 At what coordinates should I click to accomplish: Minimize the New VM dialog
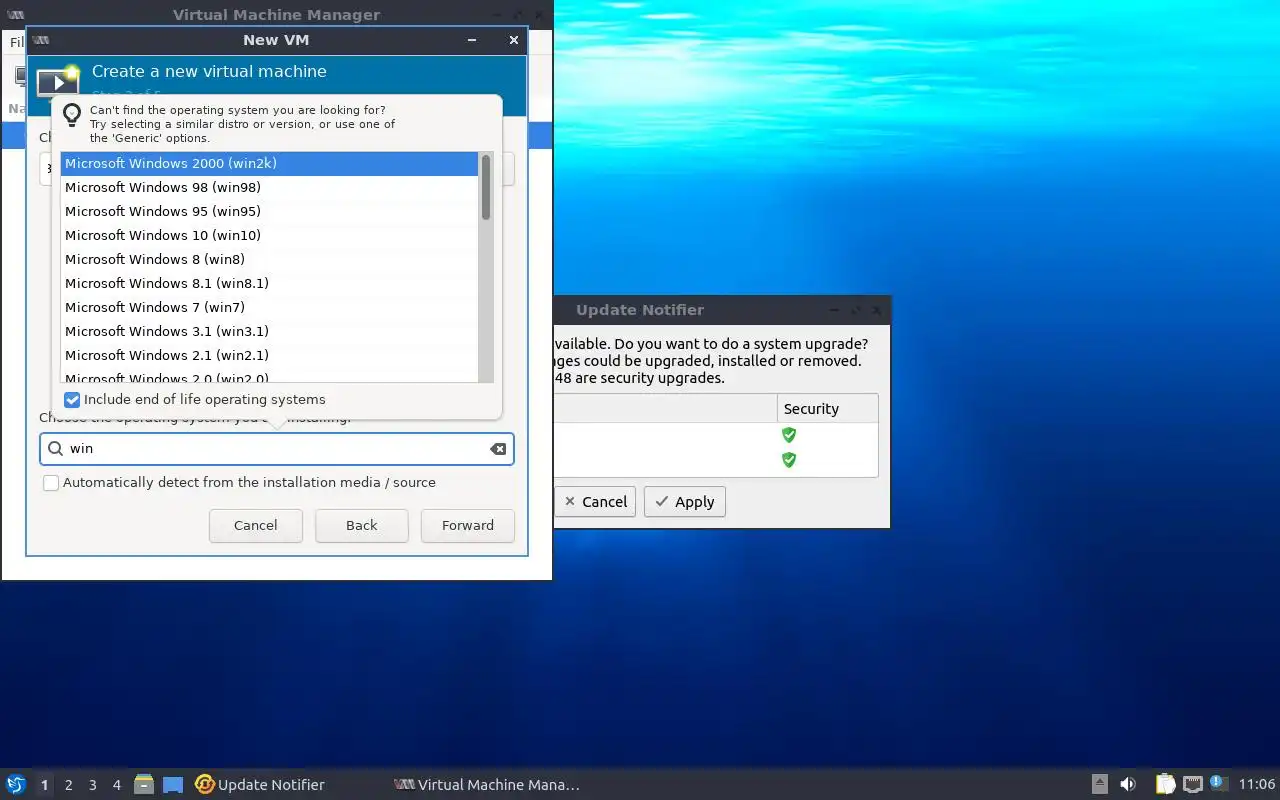click(x=472, y=40)
